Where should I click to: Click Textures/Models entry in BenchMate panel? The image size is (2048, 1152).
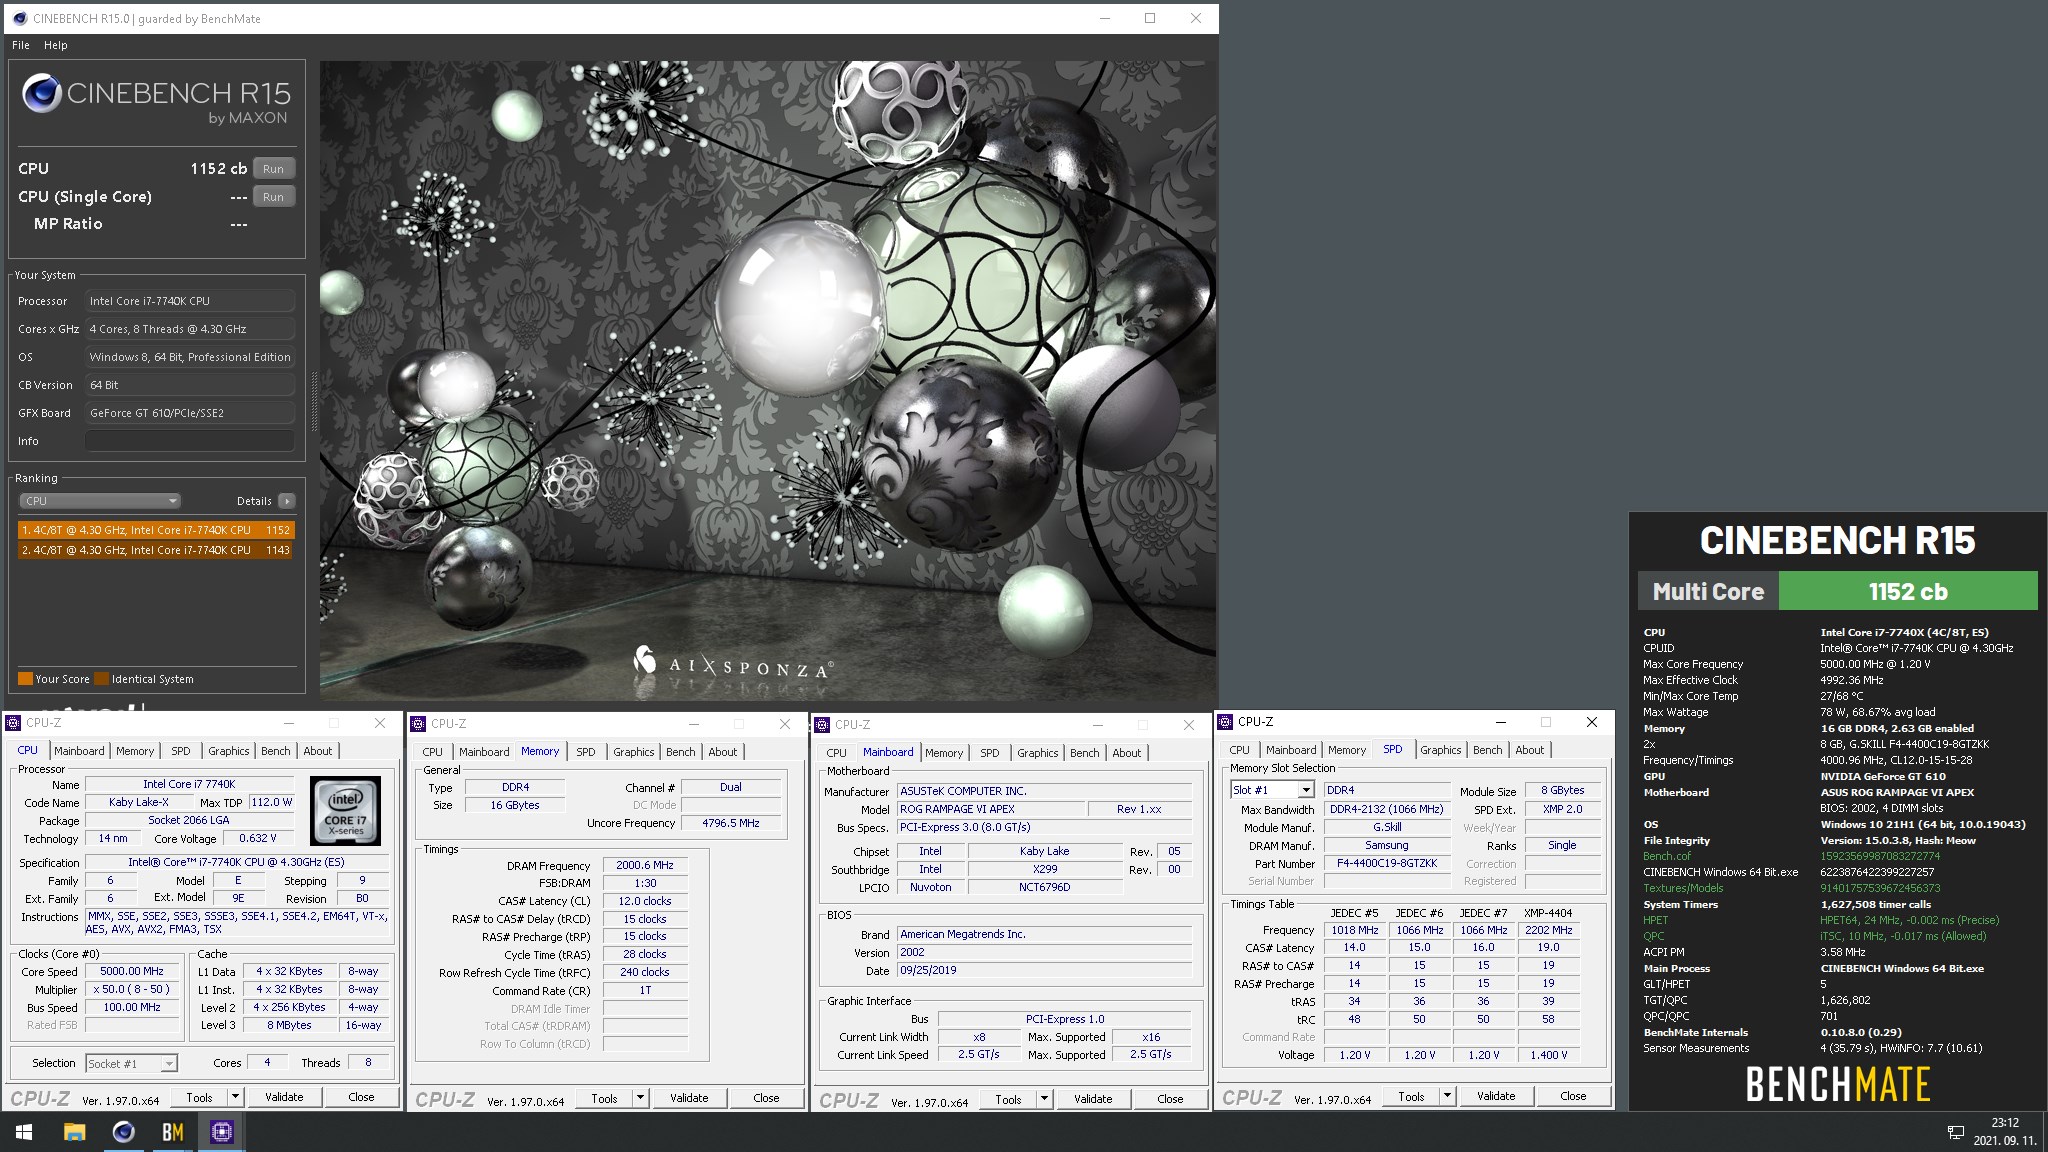coord(1683,888)
